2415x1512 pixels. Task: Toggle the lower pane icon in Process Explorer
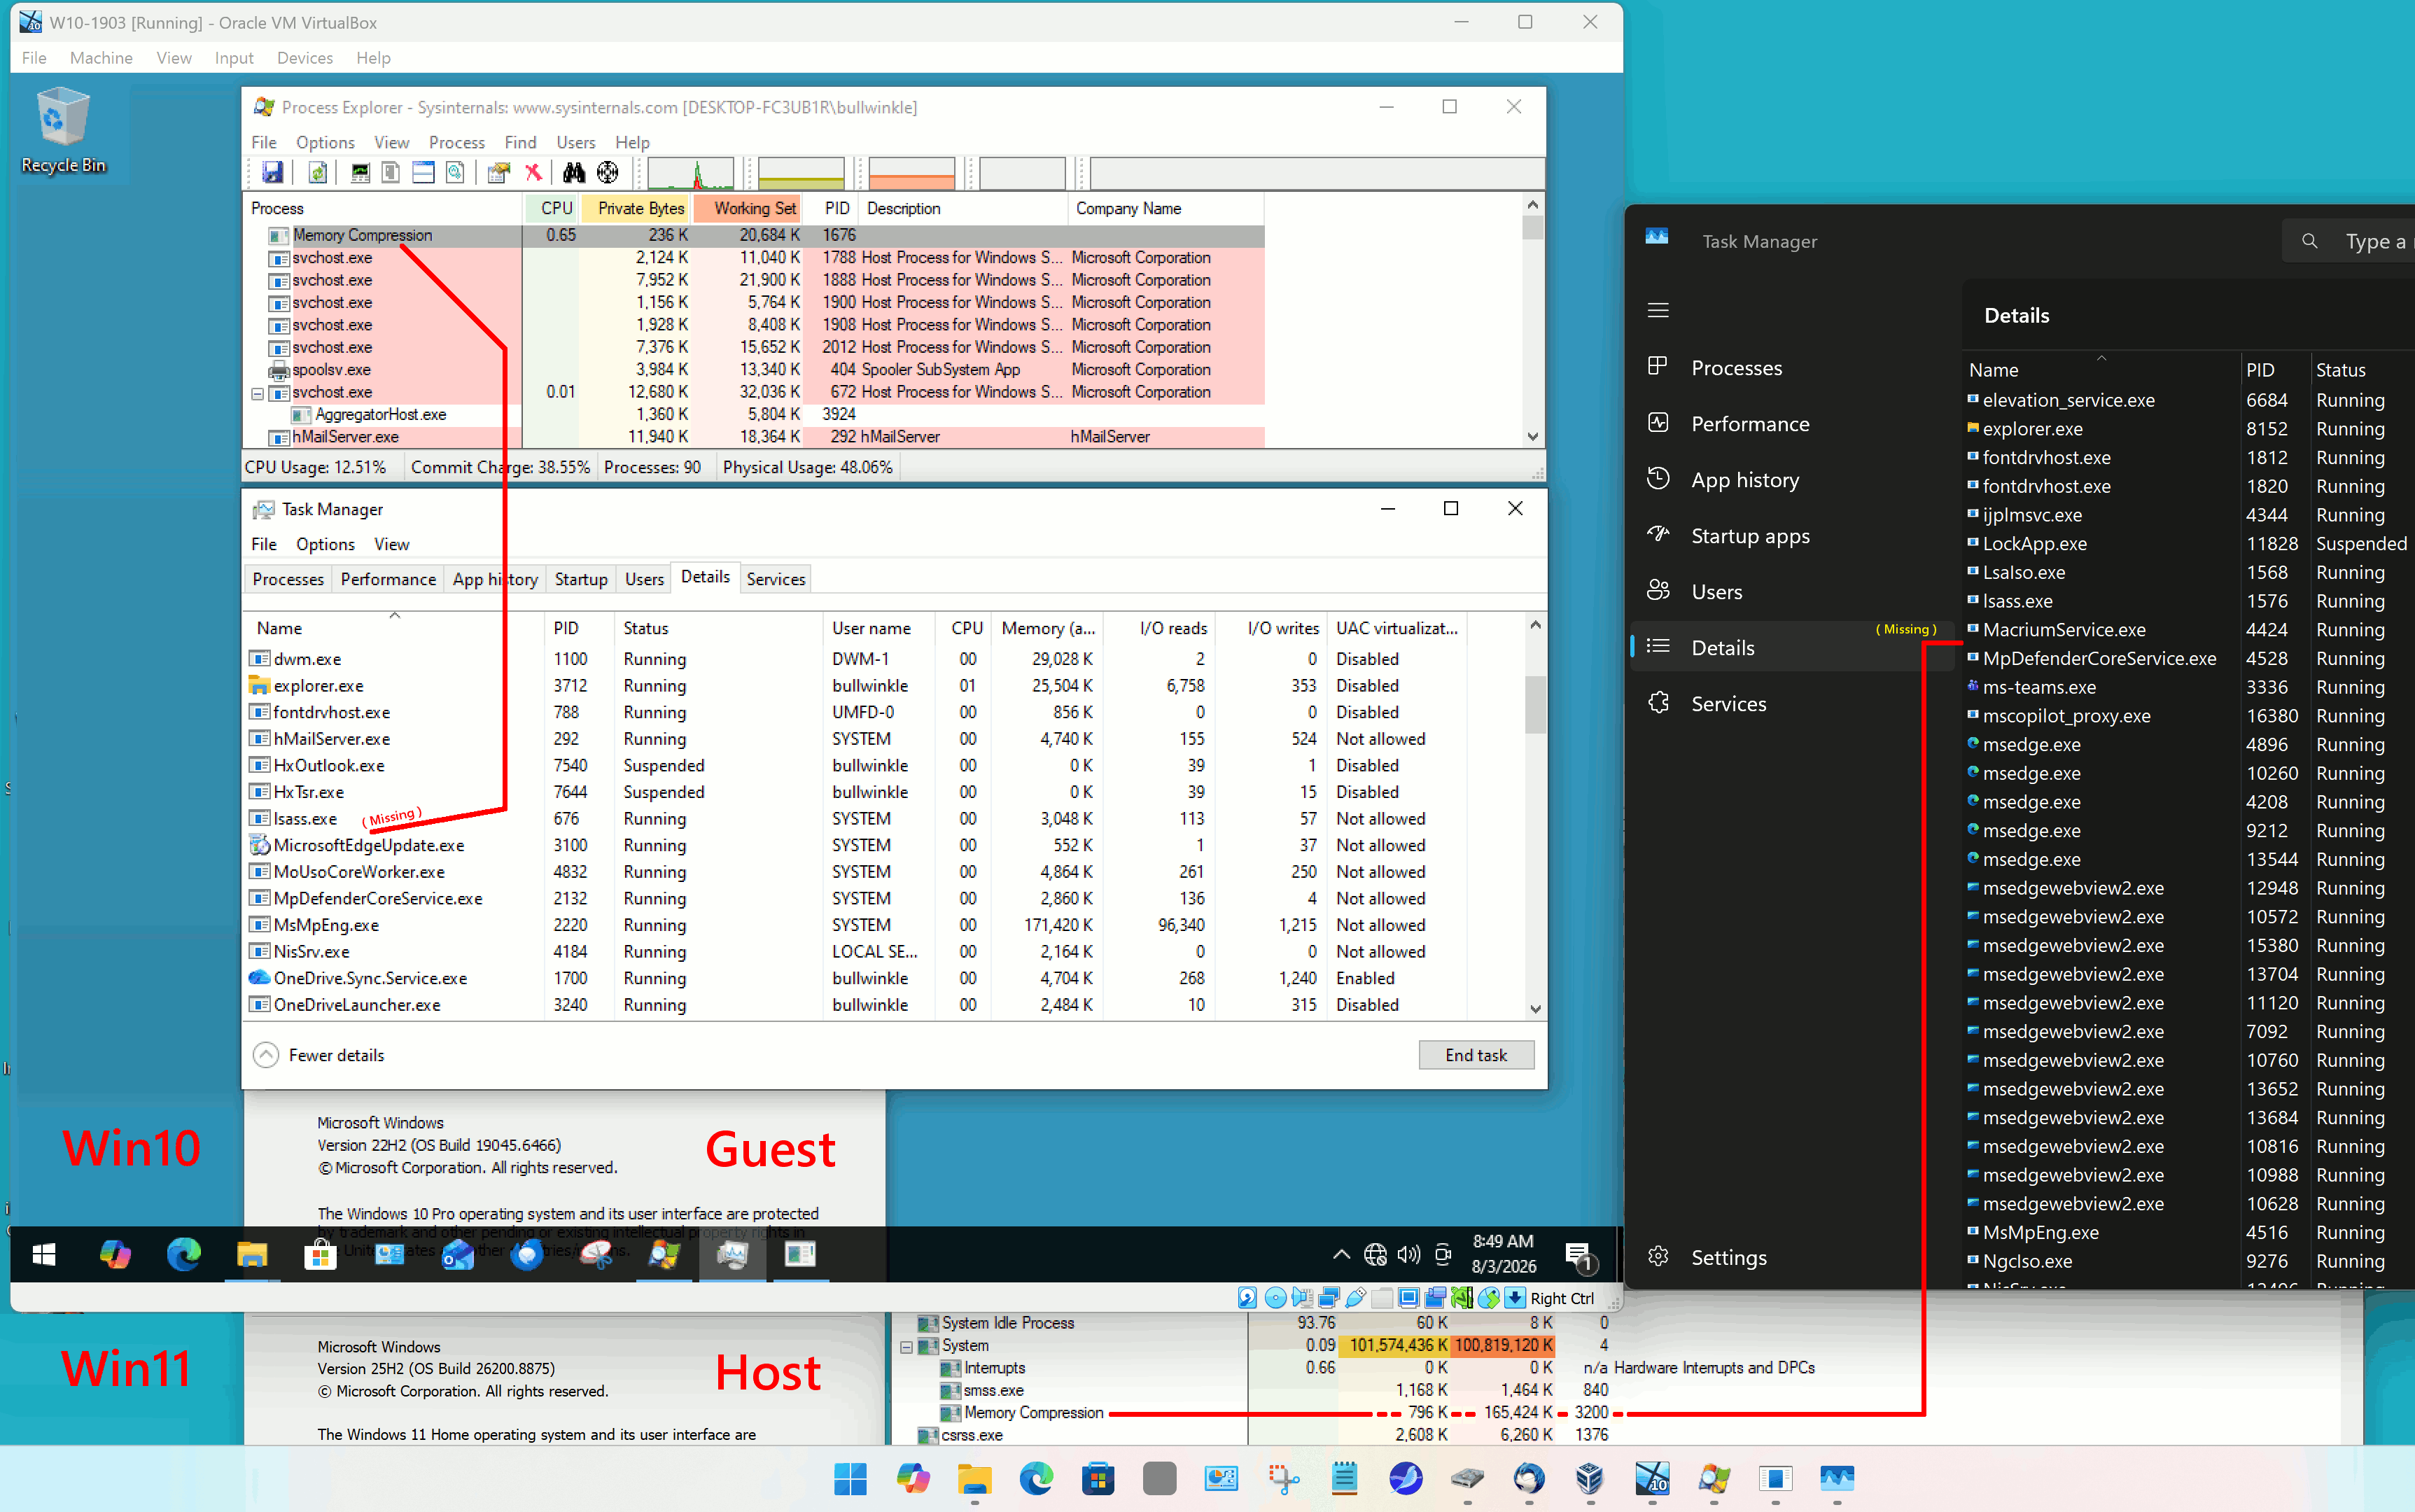pyautogui.click(x=423, y=173)
